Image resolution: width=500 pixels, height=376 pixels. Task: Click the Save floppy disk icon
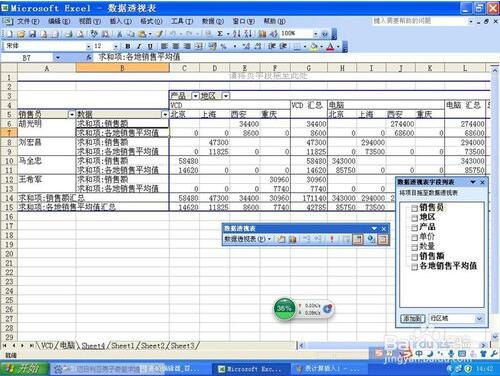coord(32,34)
